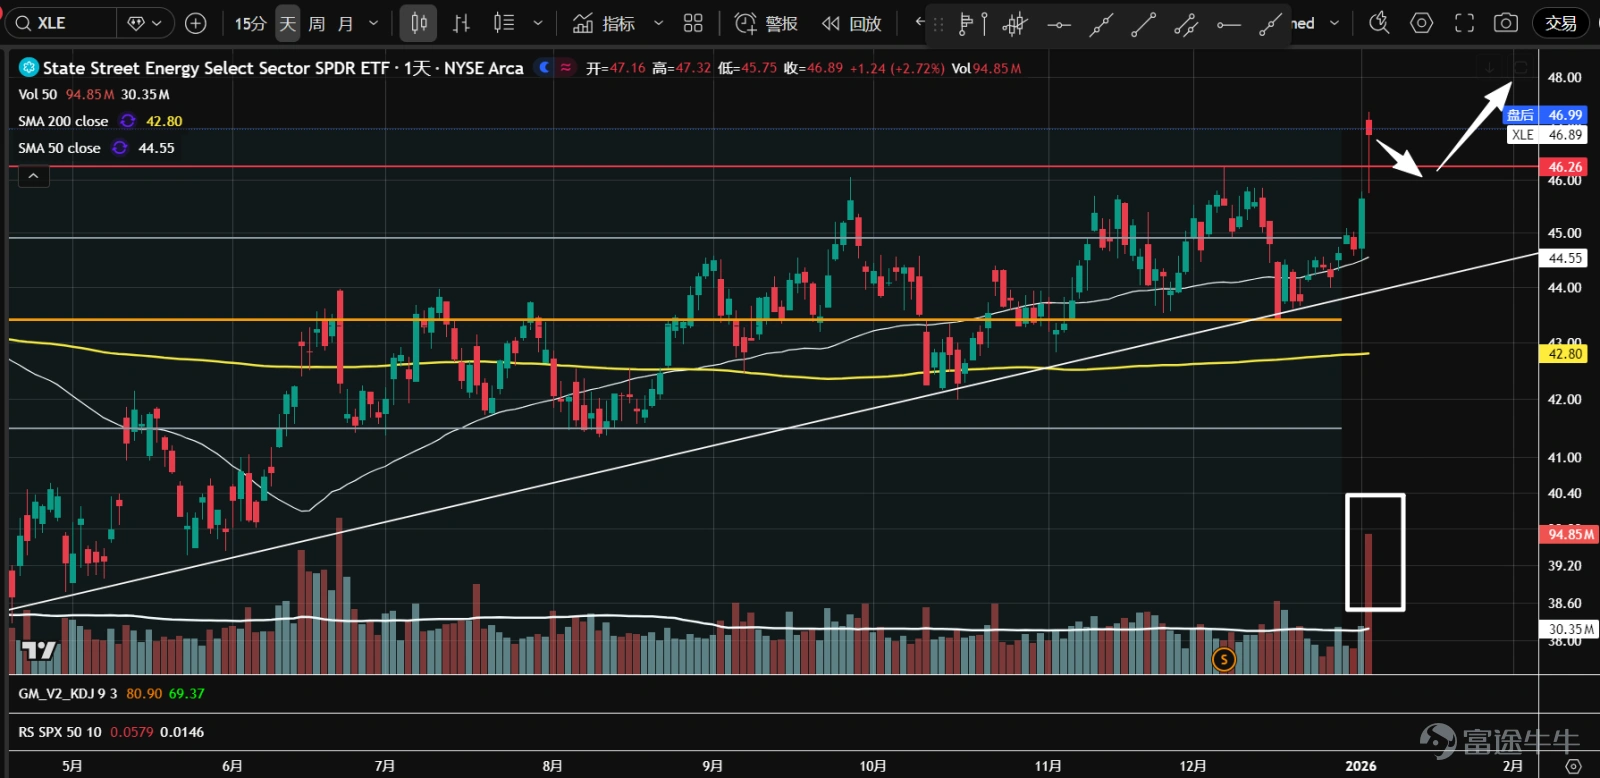Viewport: 1600px width, 778px height.
Task: Expand the chart type dropdown chevron
Action: [538, 23]
